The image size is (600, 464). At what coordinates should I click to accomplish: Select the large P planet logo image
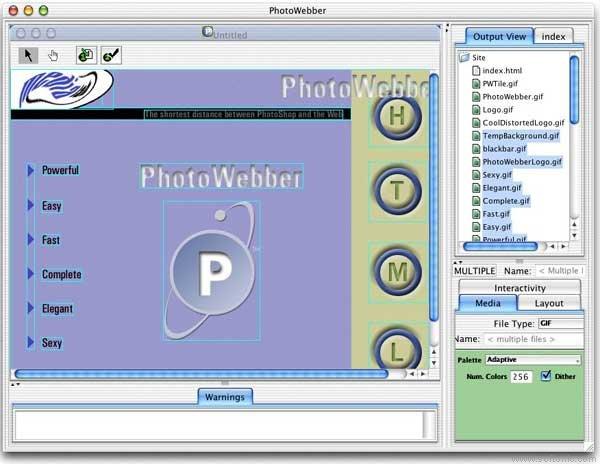tap(212, 270)
